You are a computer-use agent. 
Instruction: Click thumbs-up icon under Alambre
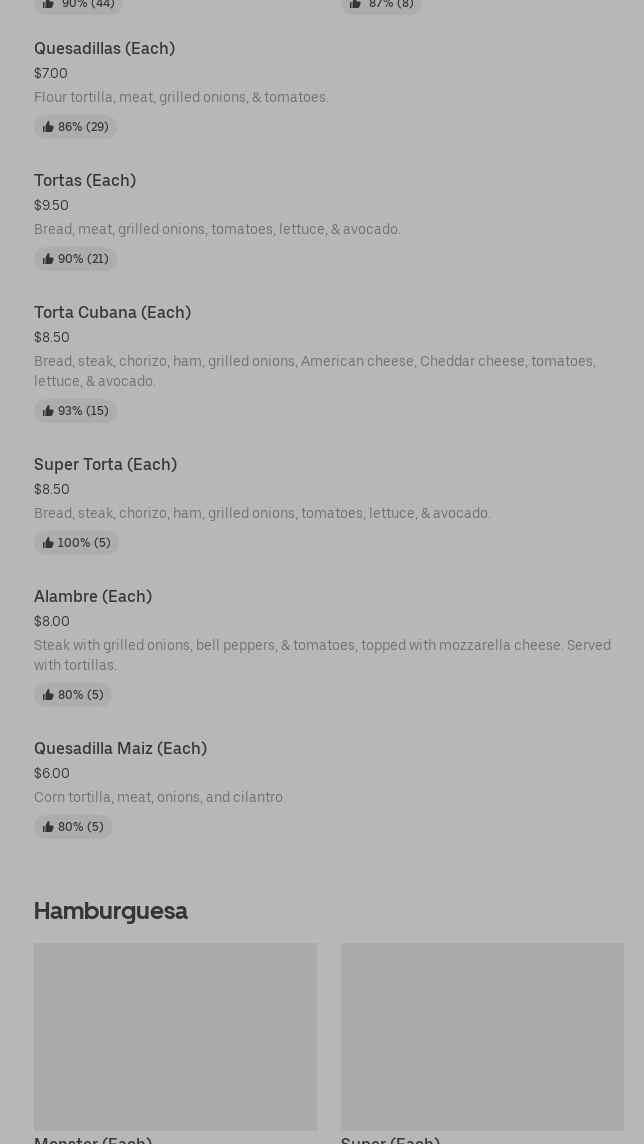pyautogui.click(x=48, y=695)
